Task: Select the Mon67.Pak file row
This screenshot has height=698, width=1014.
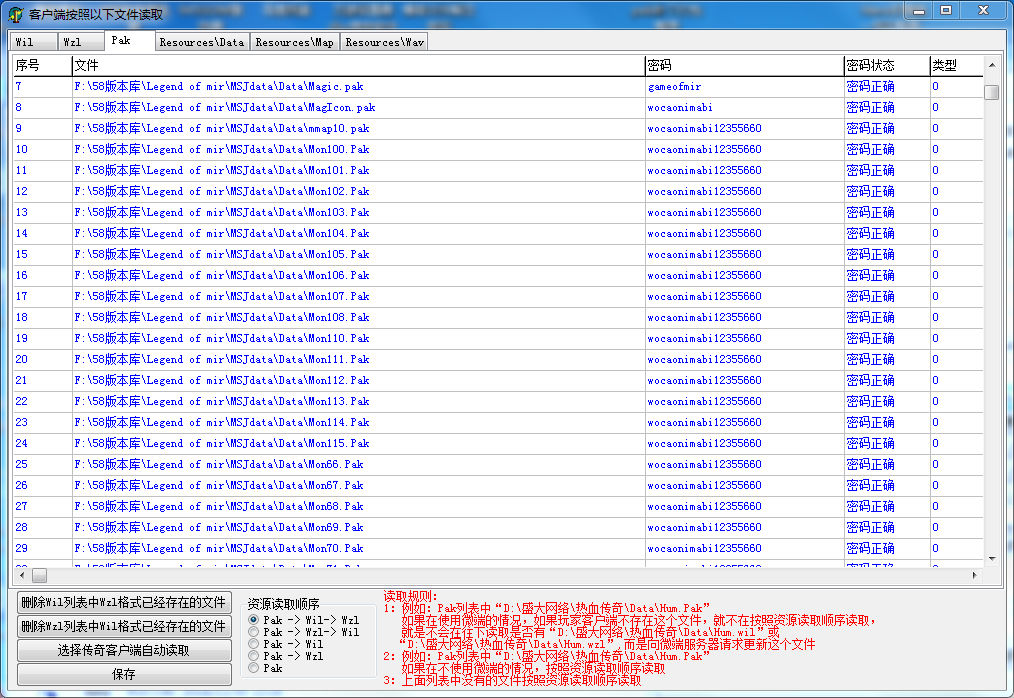Action: pyautogui.click(x=498, y=485)
